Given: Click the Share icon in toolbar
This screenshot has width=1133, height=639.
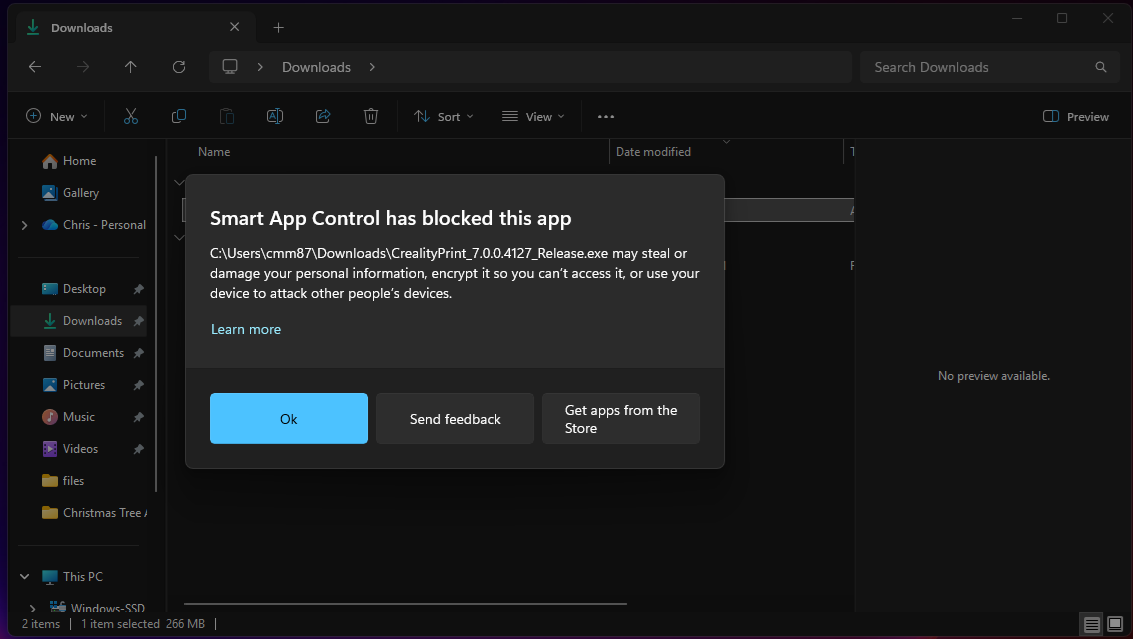Looking at the screenshot, I should [323, 116].
